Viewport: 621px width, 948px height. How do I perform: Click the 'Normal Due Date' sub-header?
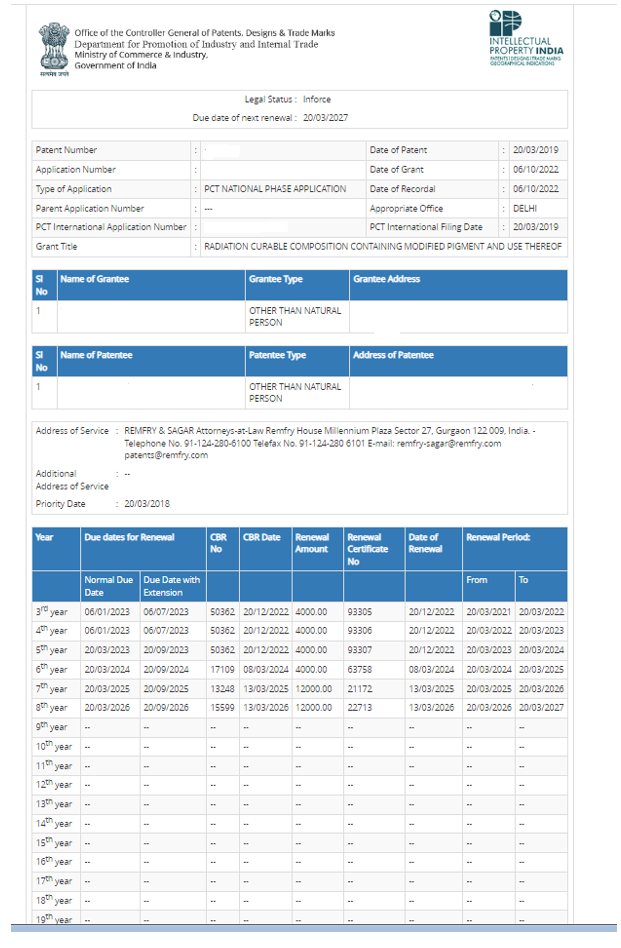tap(109, 586)
